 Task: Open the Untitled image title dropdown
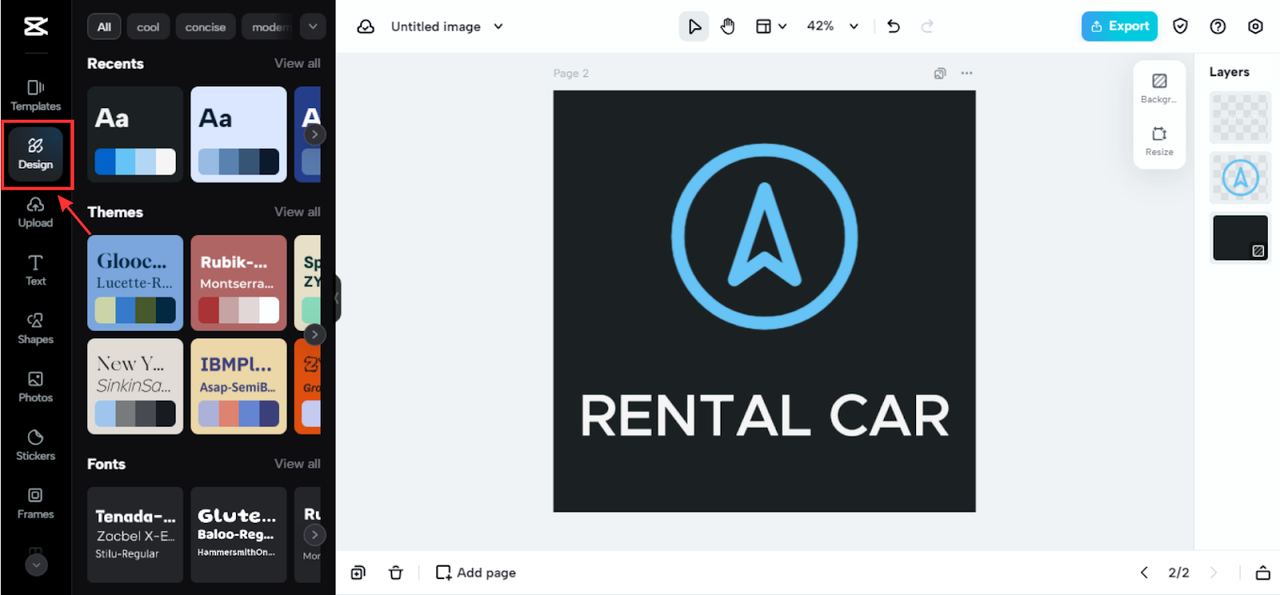(x=446, y=27)
